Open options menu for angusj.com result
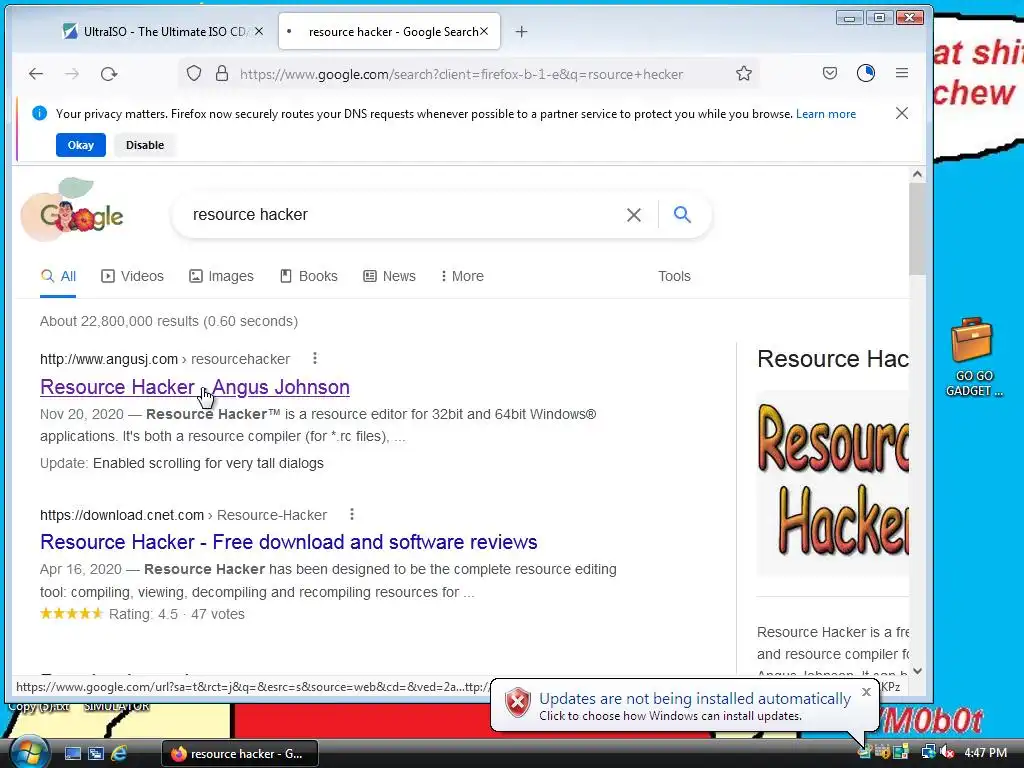Image resolution: width=1024 pixels, height=768 pixels. [x=315, y=358]
